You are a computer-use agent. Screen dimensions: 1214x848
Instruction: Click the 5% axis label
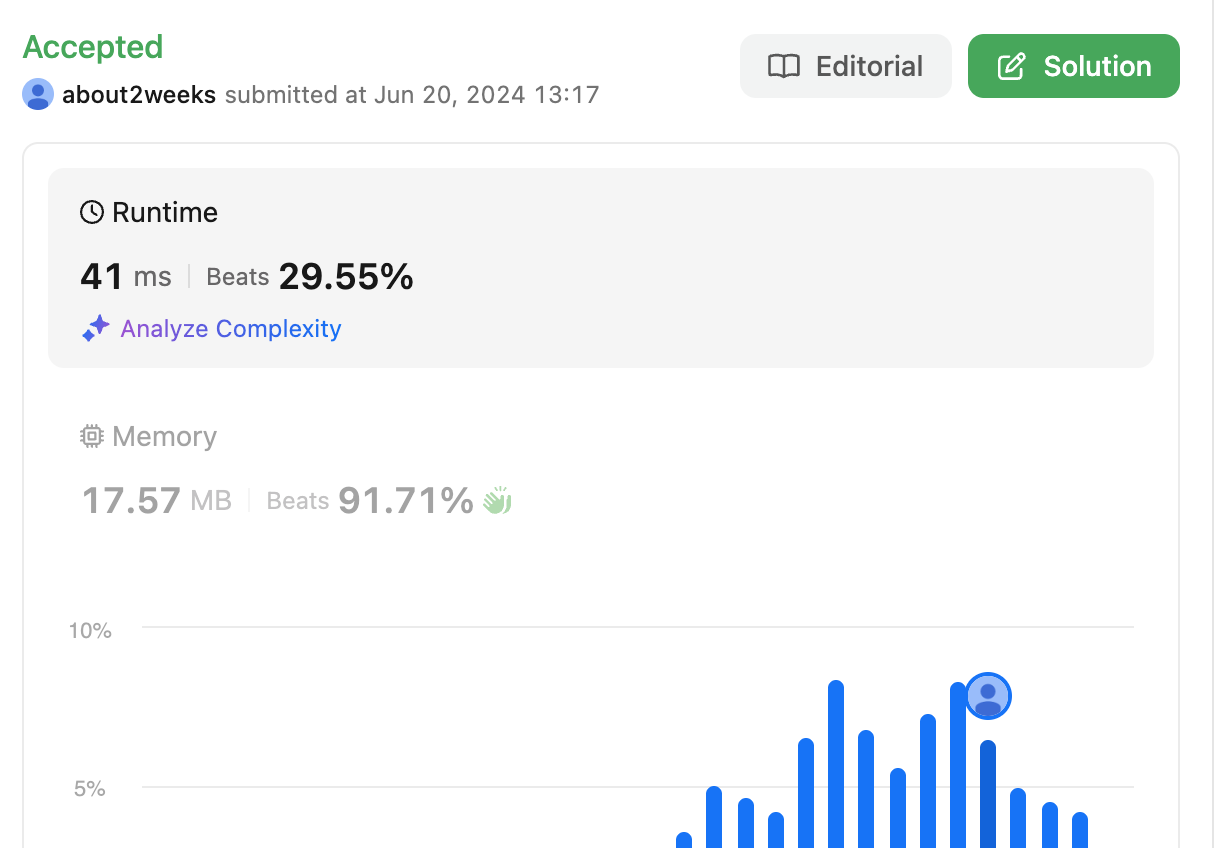pos(89,789)
